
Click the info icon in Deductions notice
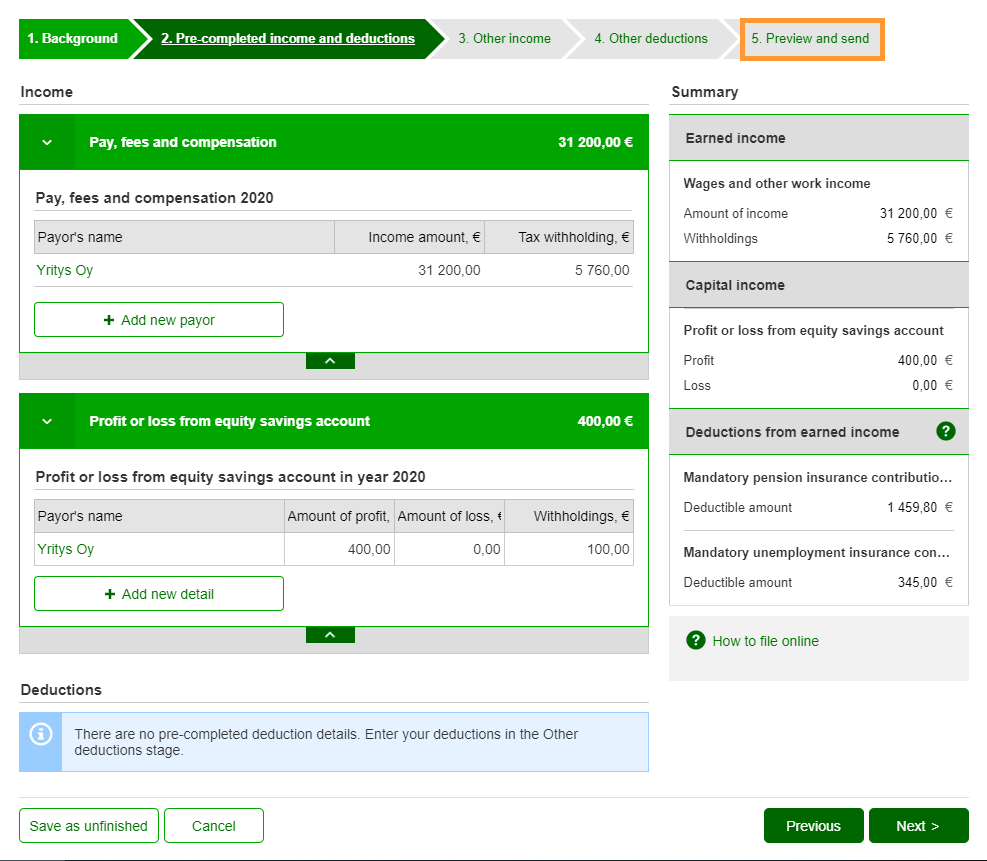(x=41, y=734)
